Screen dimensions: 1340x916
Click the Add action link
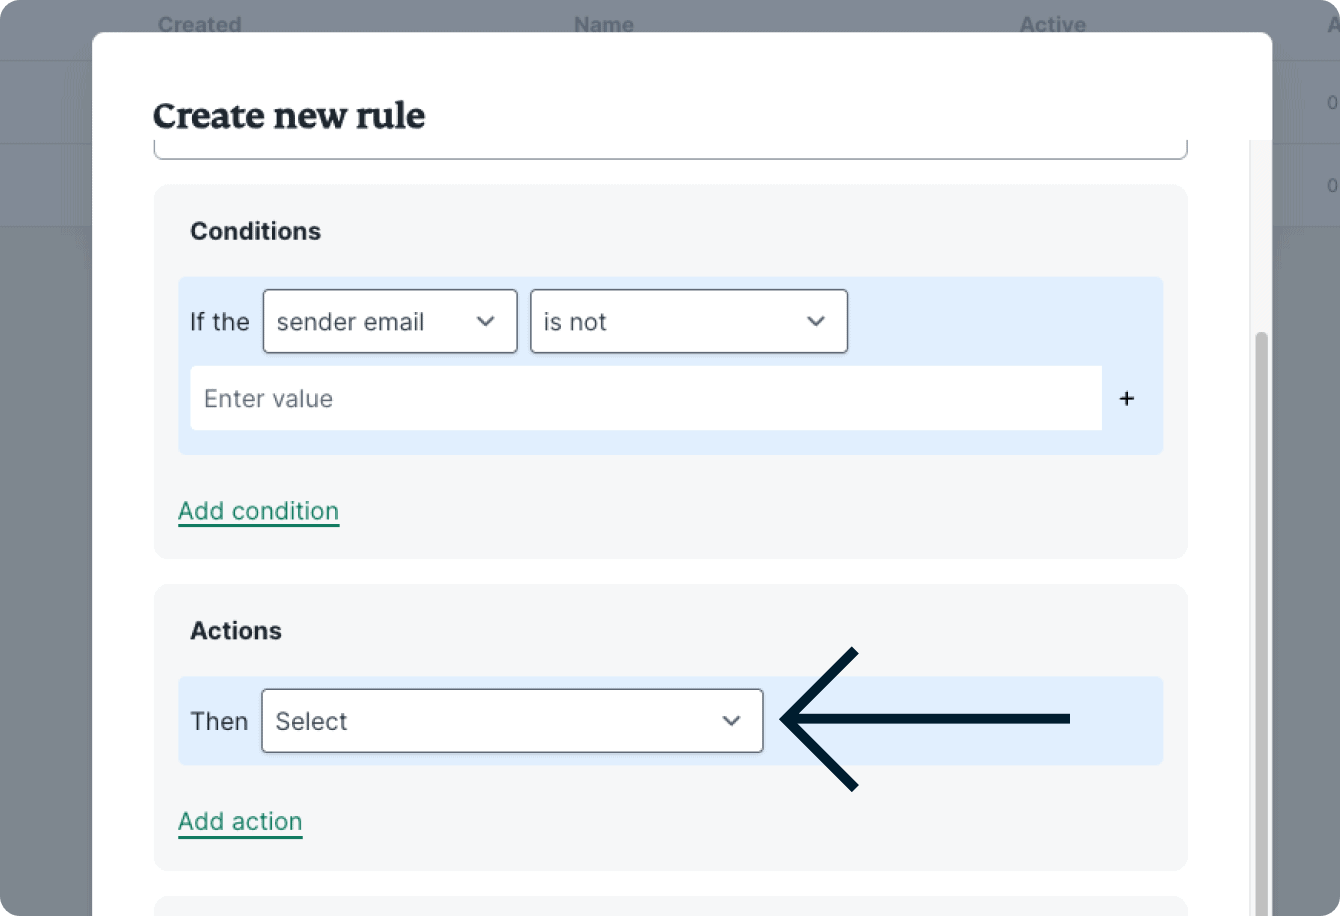tap(240, 821)
